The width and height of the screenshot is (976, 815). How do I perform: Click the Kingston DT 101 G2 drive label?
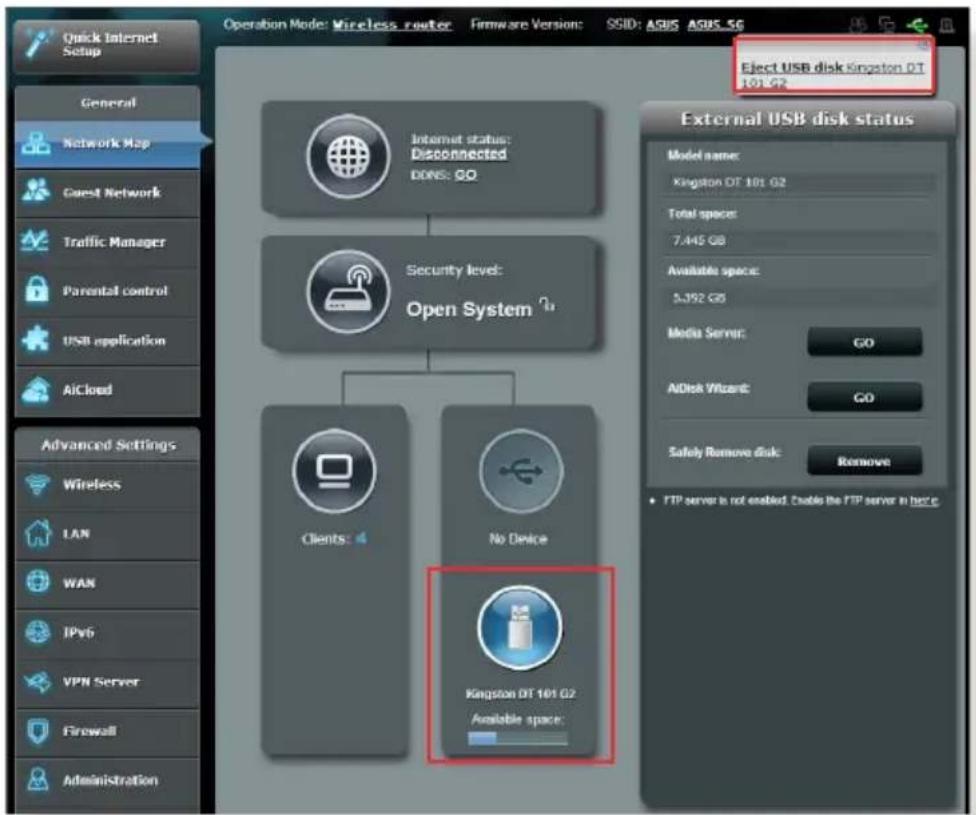[x=520, y=694]
